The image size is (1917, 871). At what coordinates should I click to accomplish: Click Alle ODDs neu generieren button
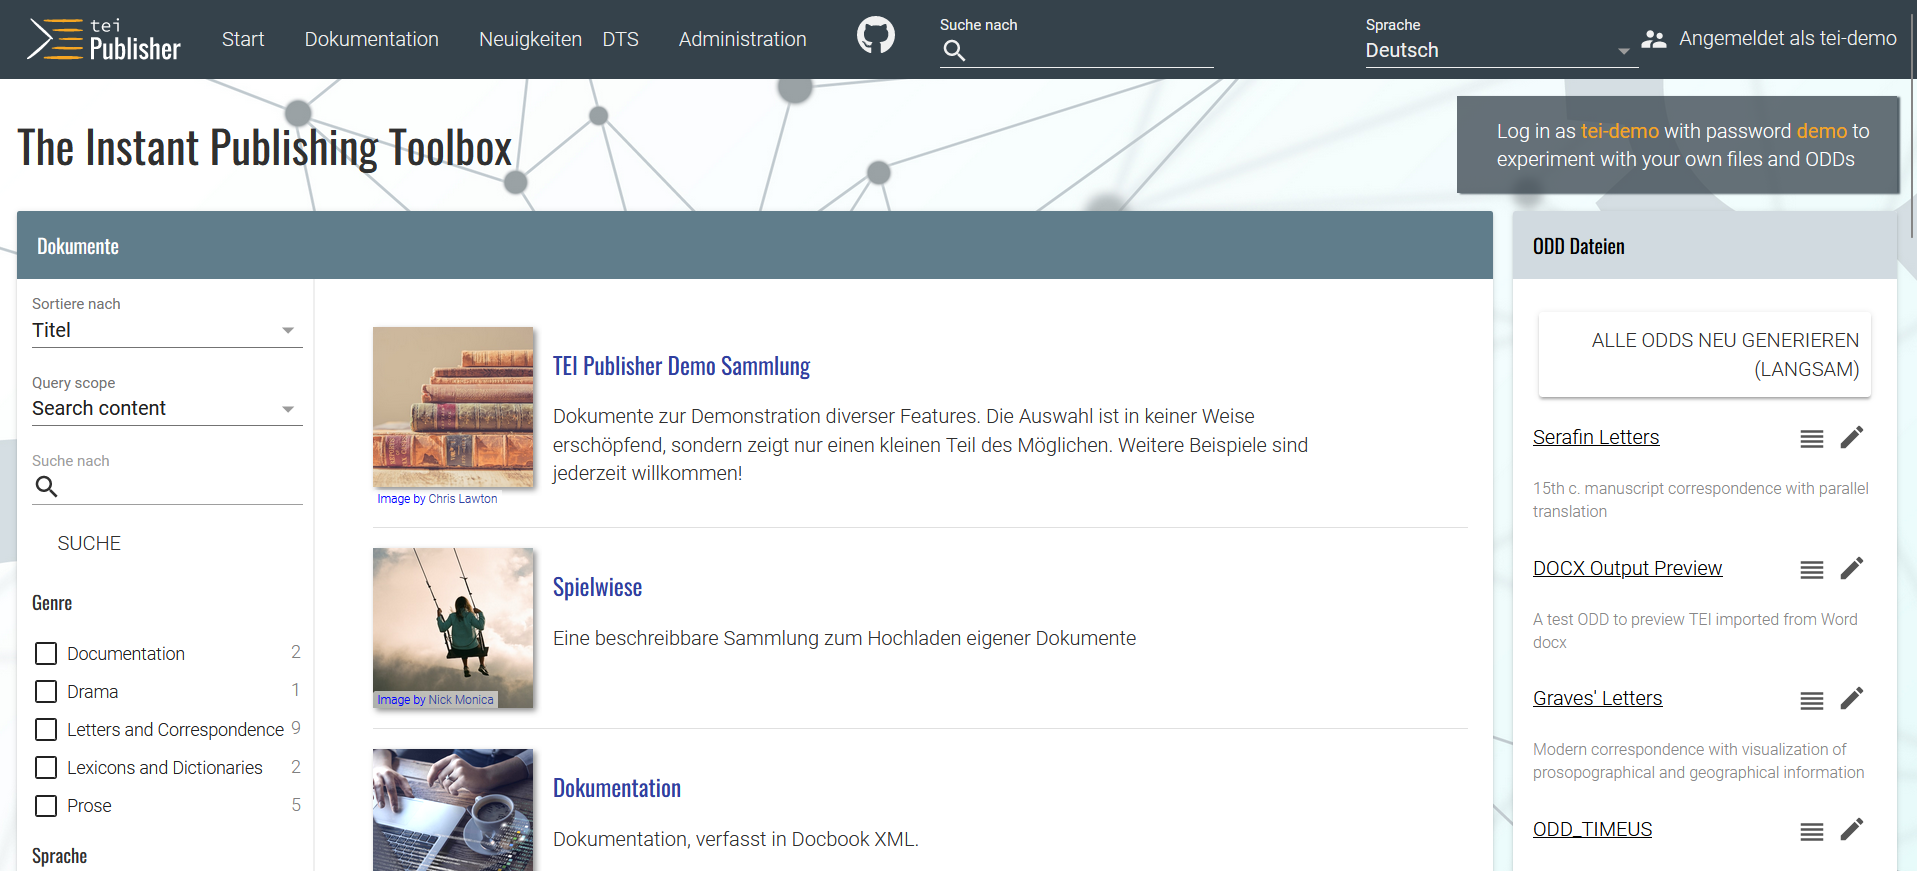pyautogui.click(x=1704, y=354)
